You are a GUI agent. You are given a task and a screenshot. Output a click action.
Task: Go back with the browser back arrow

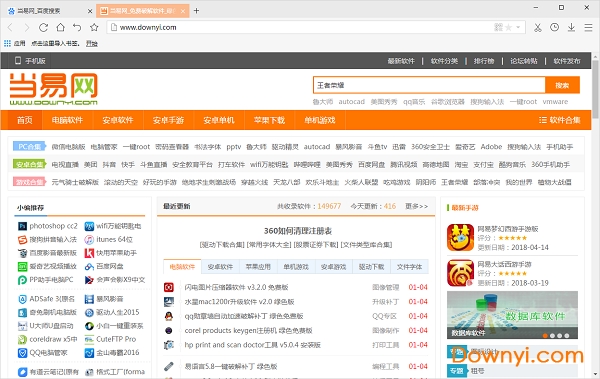10,27
